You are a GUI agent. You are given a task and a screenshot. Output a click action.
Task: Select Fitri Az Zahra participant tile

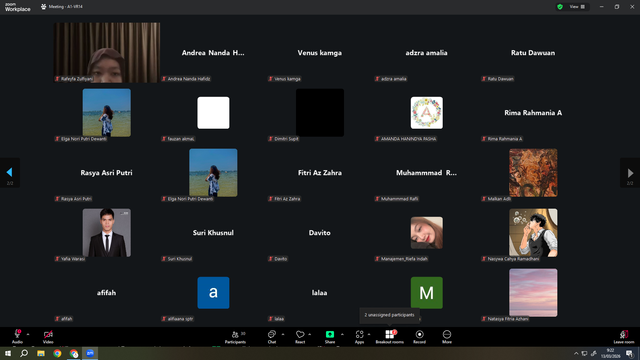coord(320,173)
